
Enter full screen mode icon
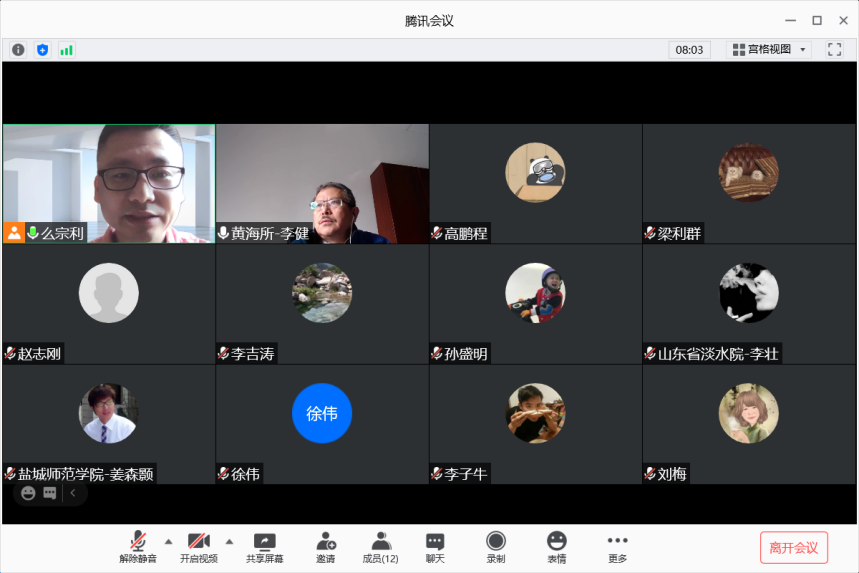834,49
